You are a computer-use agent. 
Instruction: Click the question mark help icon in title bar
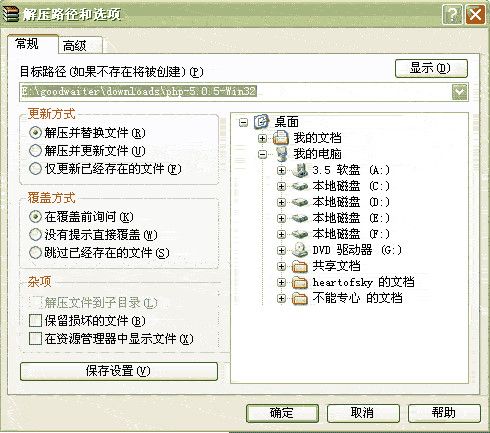[452, 14]
